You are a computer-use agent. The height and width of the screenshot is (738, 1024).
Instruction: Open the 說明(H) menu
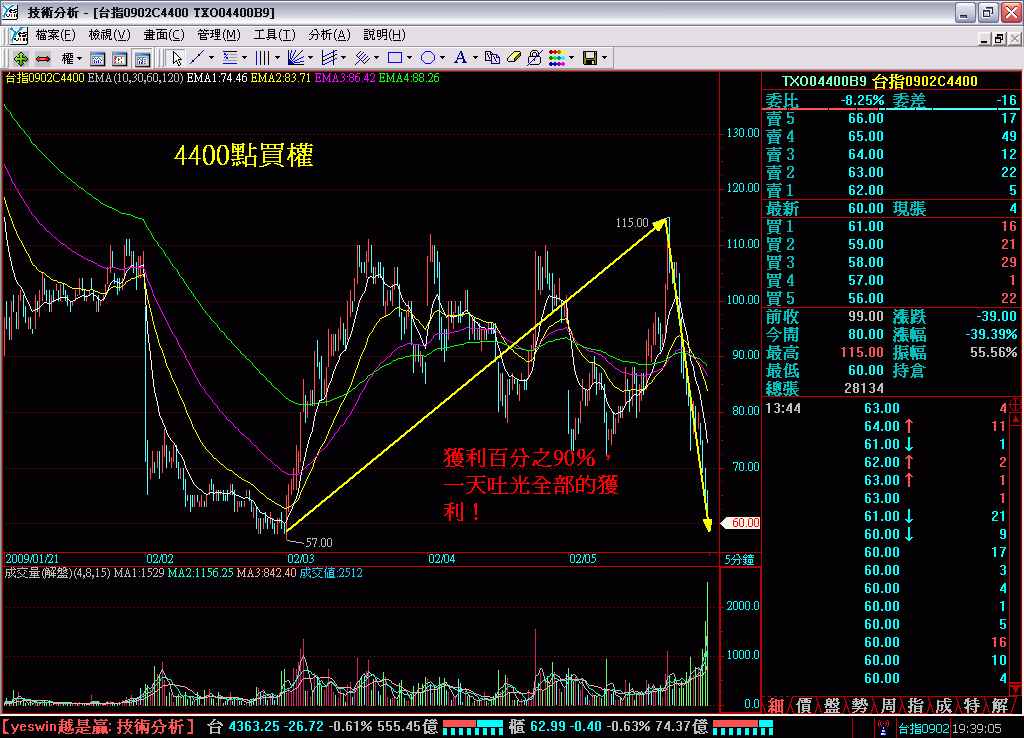(384, 35)
